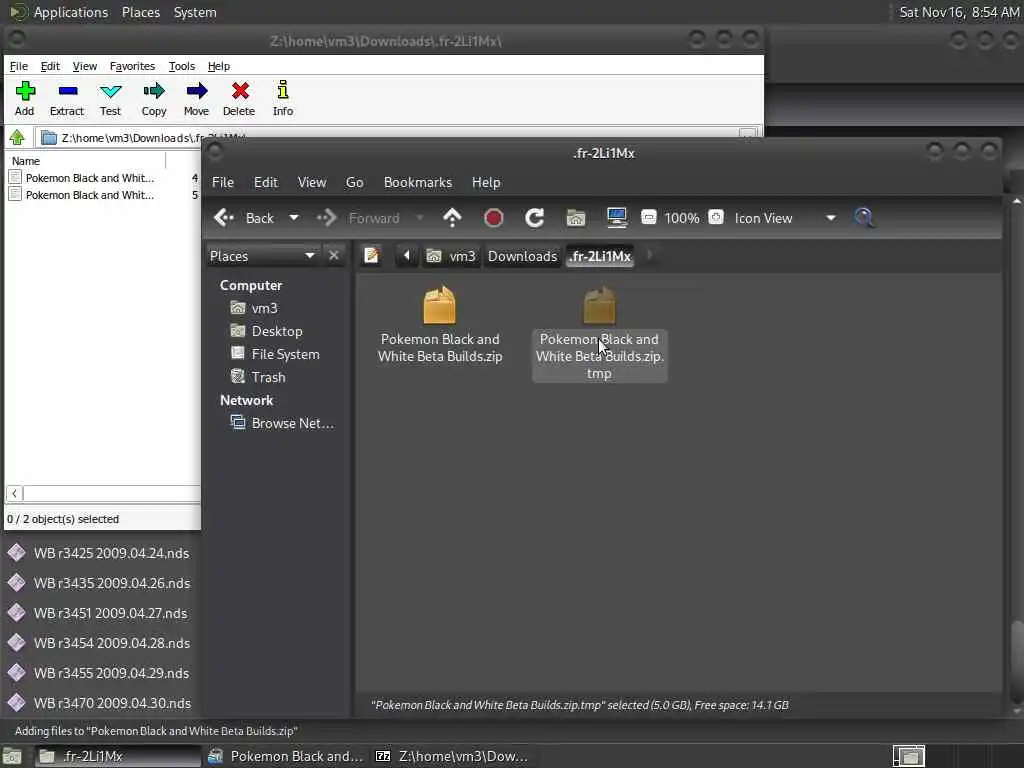This screenshot has height=768, width=1024.
Task: Open Edit menu in file manager
Action: click(266, 182)
